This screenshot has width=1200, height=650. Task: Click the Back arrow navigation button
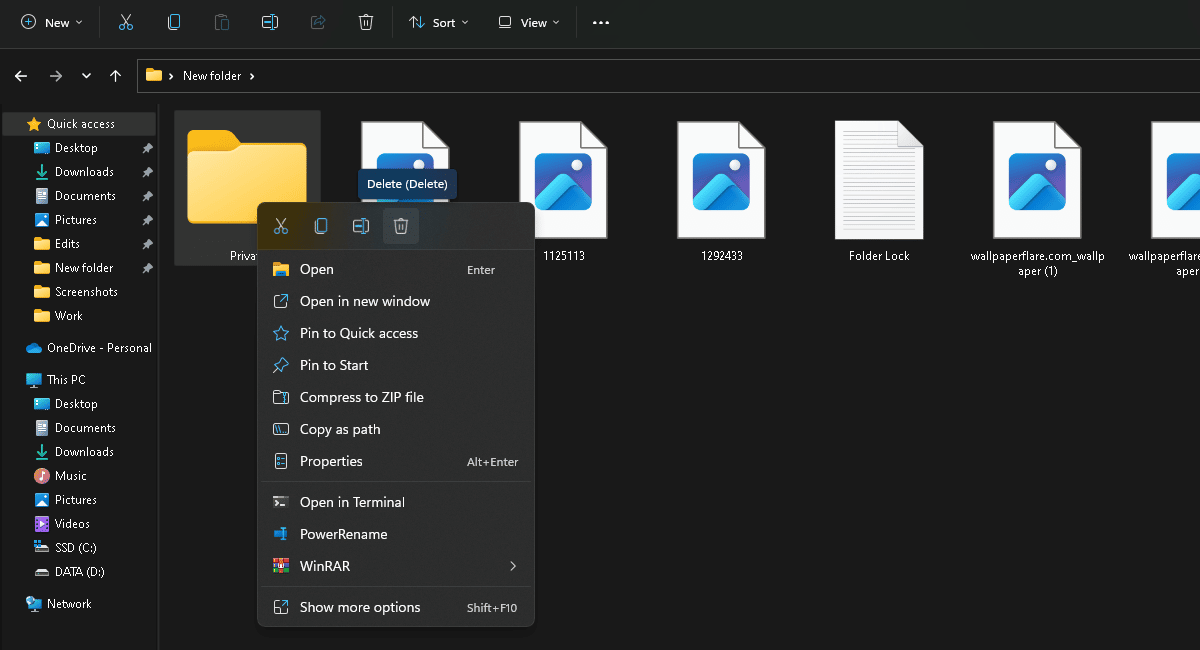tap(21, 76)
